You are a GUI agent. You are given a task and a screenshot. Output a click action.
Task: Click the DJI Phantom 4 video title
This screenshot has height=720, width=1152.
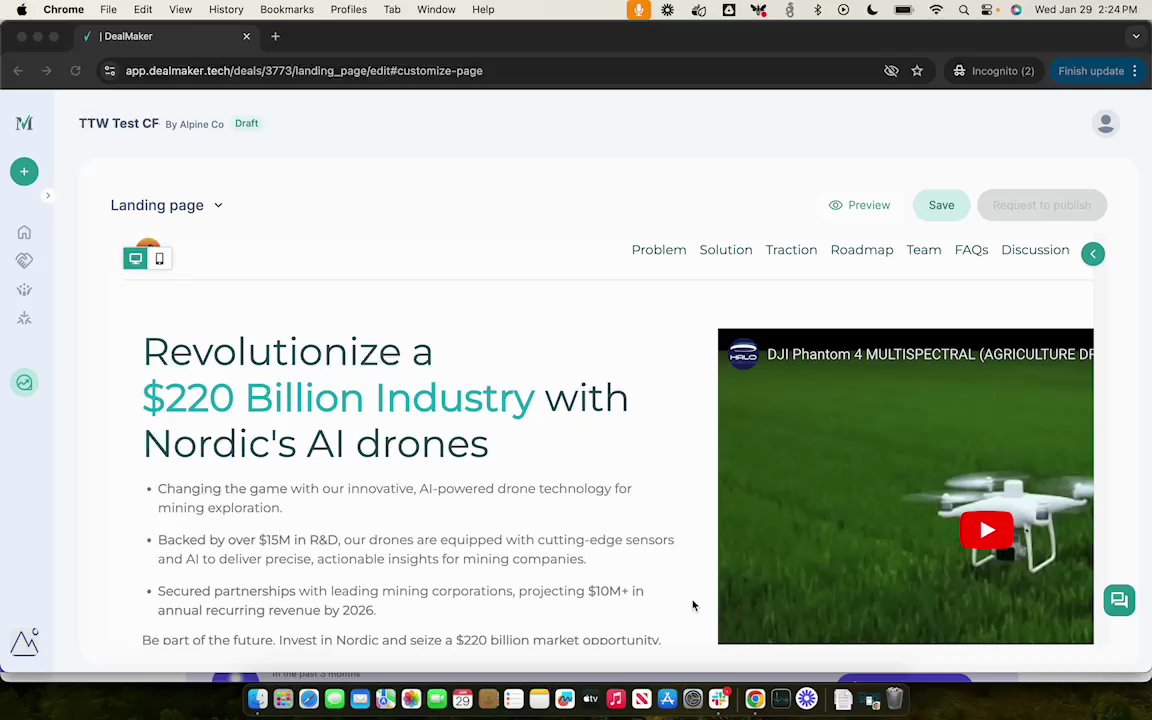[x=929, y=354]
